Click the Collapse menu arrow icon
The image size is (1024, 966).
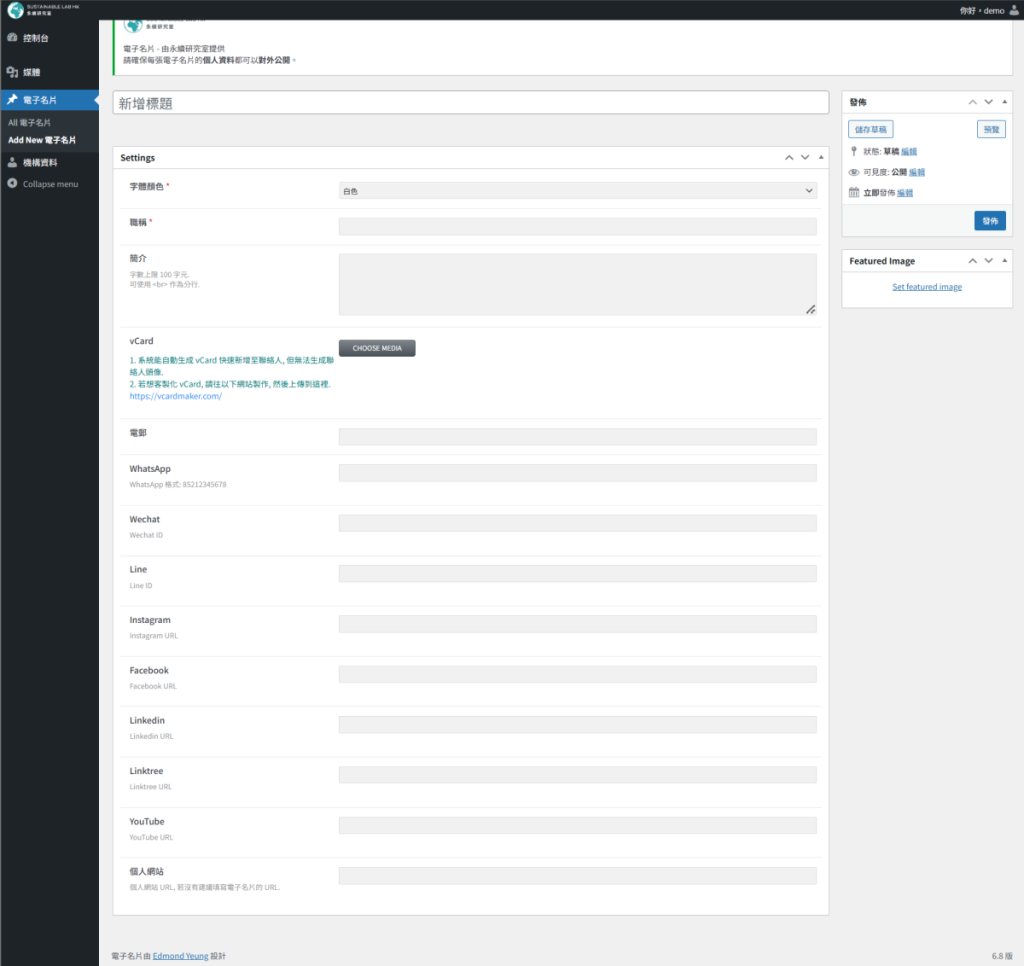(x=12, y=184)
